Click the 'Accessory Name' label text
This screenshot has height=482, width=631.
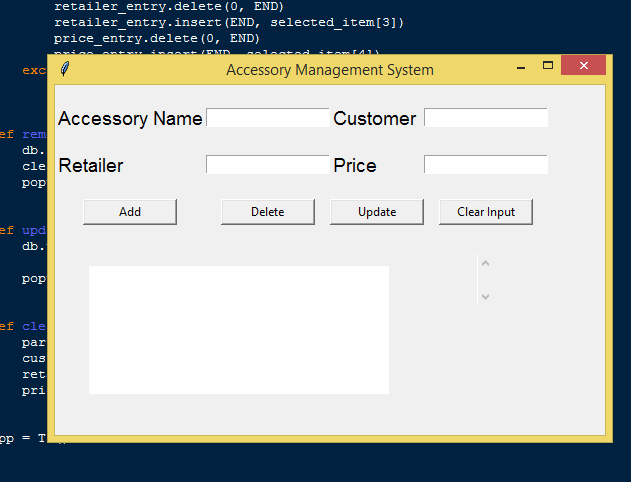(x=130, y=119)
